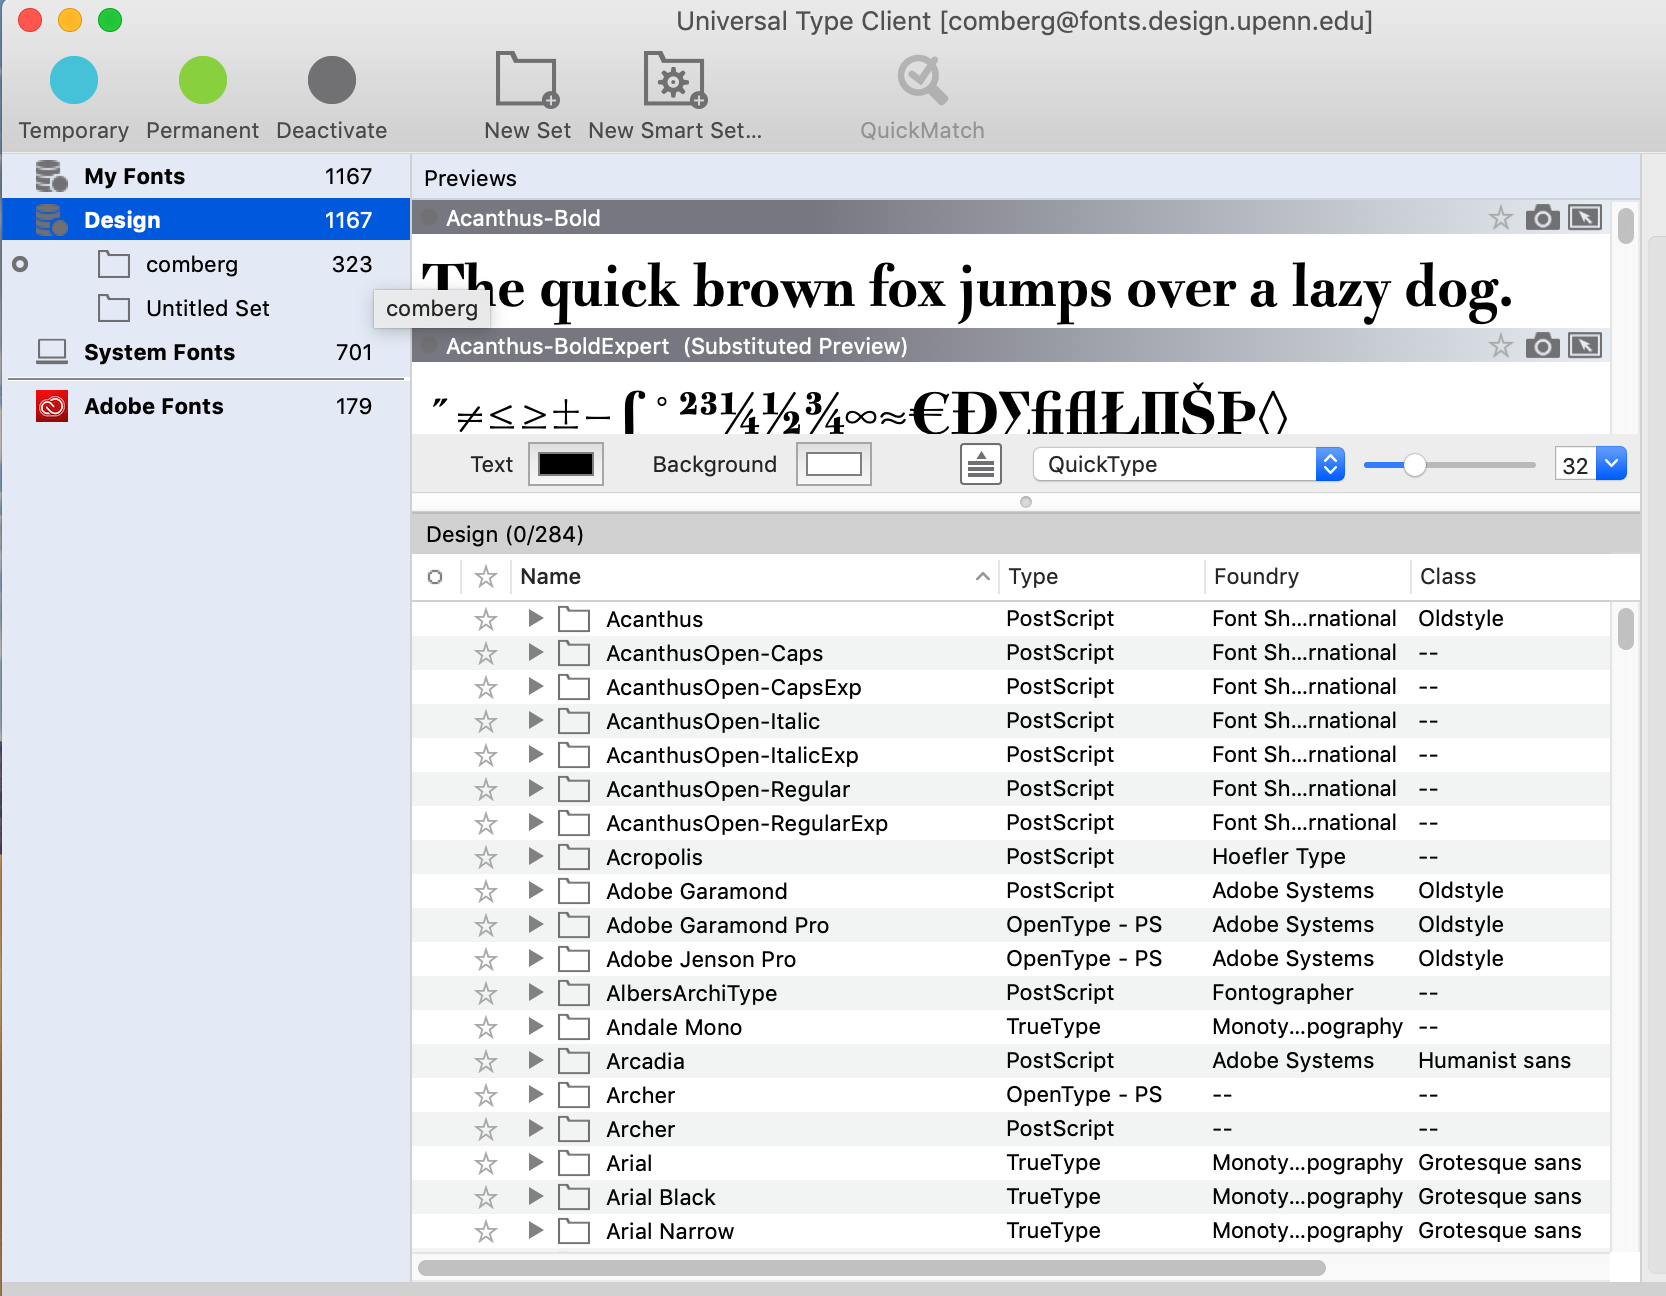Click the Deactivate fonts icon

[x=331, y=81]
